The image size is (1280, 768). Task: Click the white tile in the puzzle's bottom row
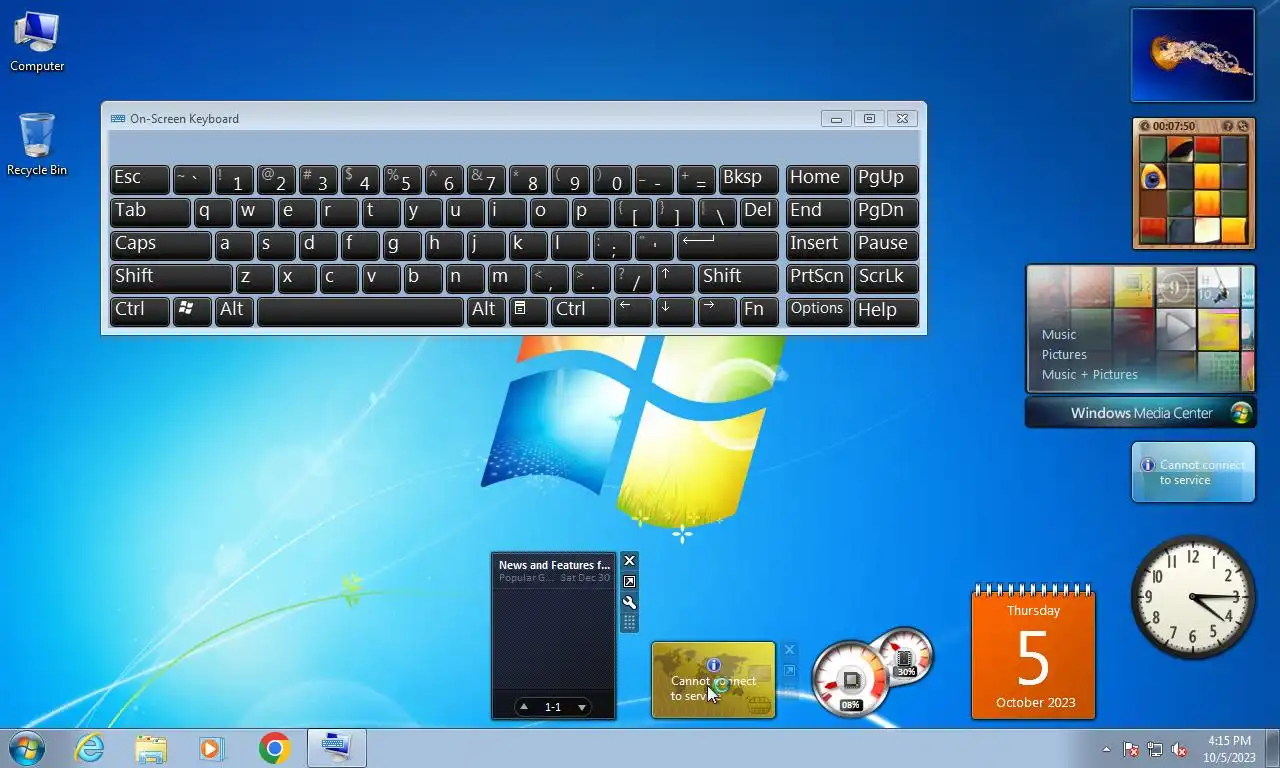point(1207,230)
